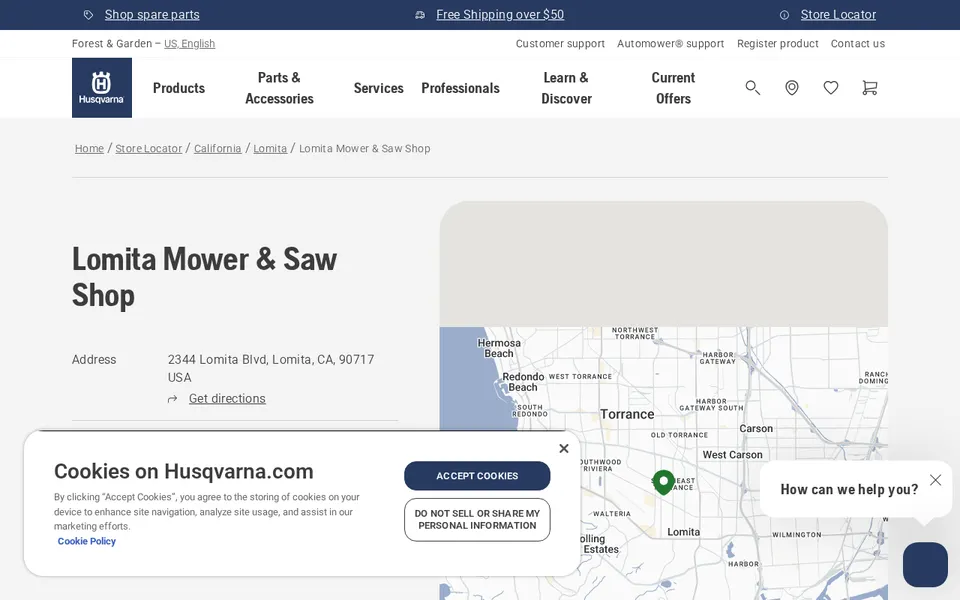
Task: Change region via US, English link
Action: (x=190, y=43)
